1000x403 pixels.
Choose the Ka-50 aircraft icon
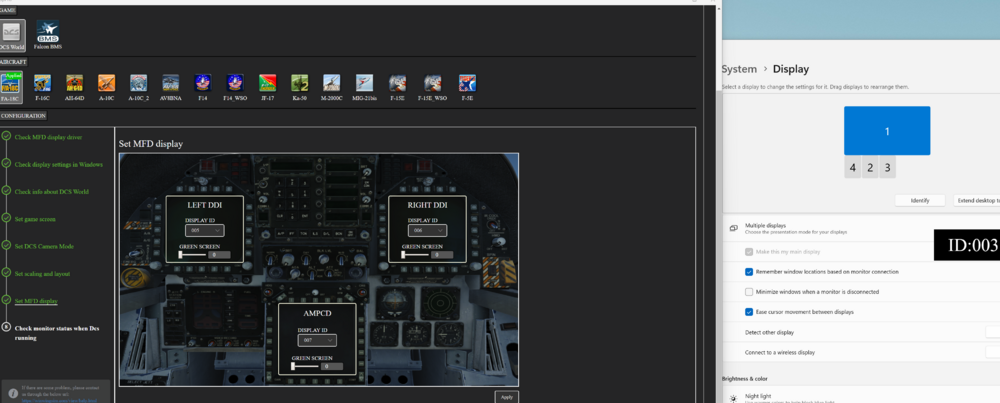tap(300, 87)
